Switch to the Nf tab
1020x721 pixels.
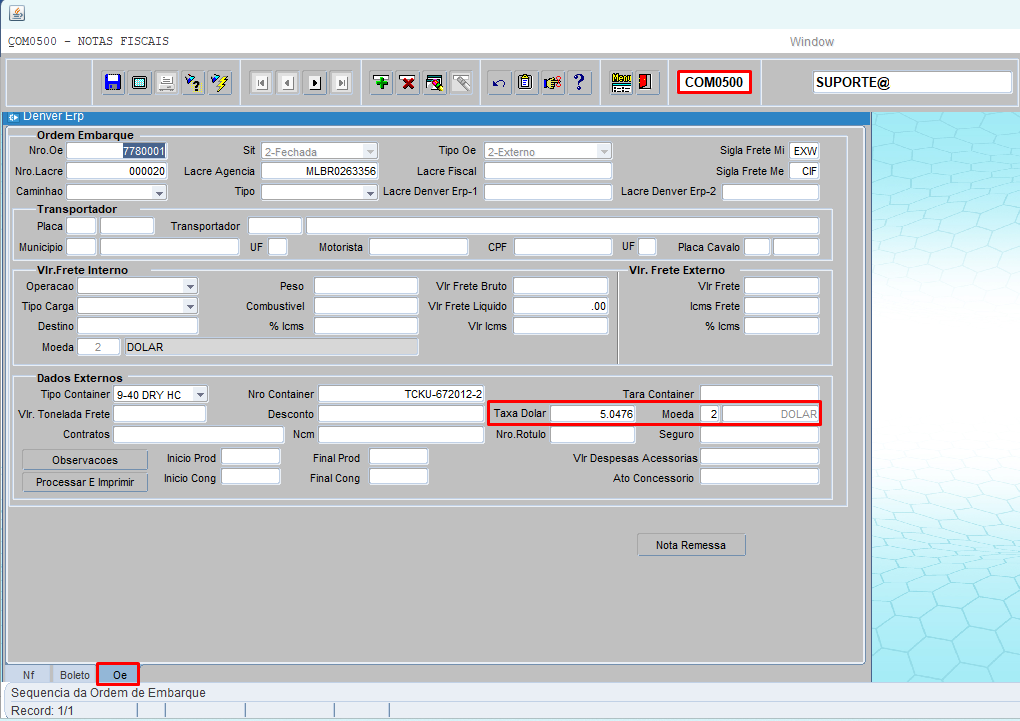[x=29, y=675]
